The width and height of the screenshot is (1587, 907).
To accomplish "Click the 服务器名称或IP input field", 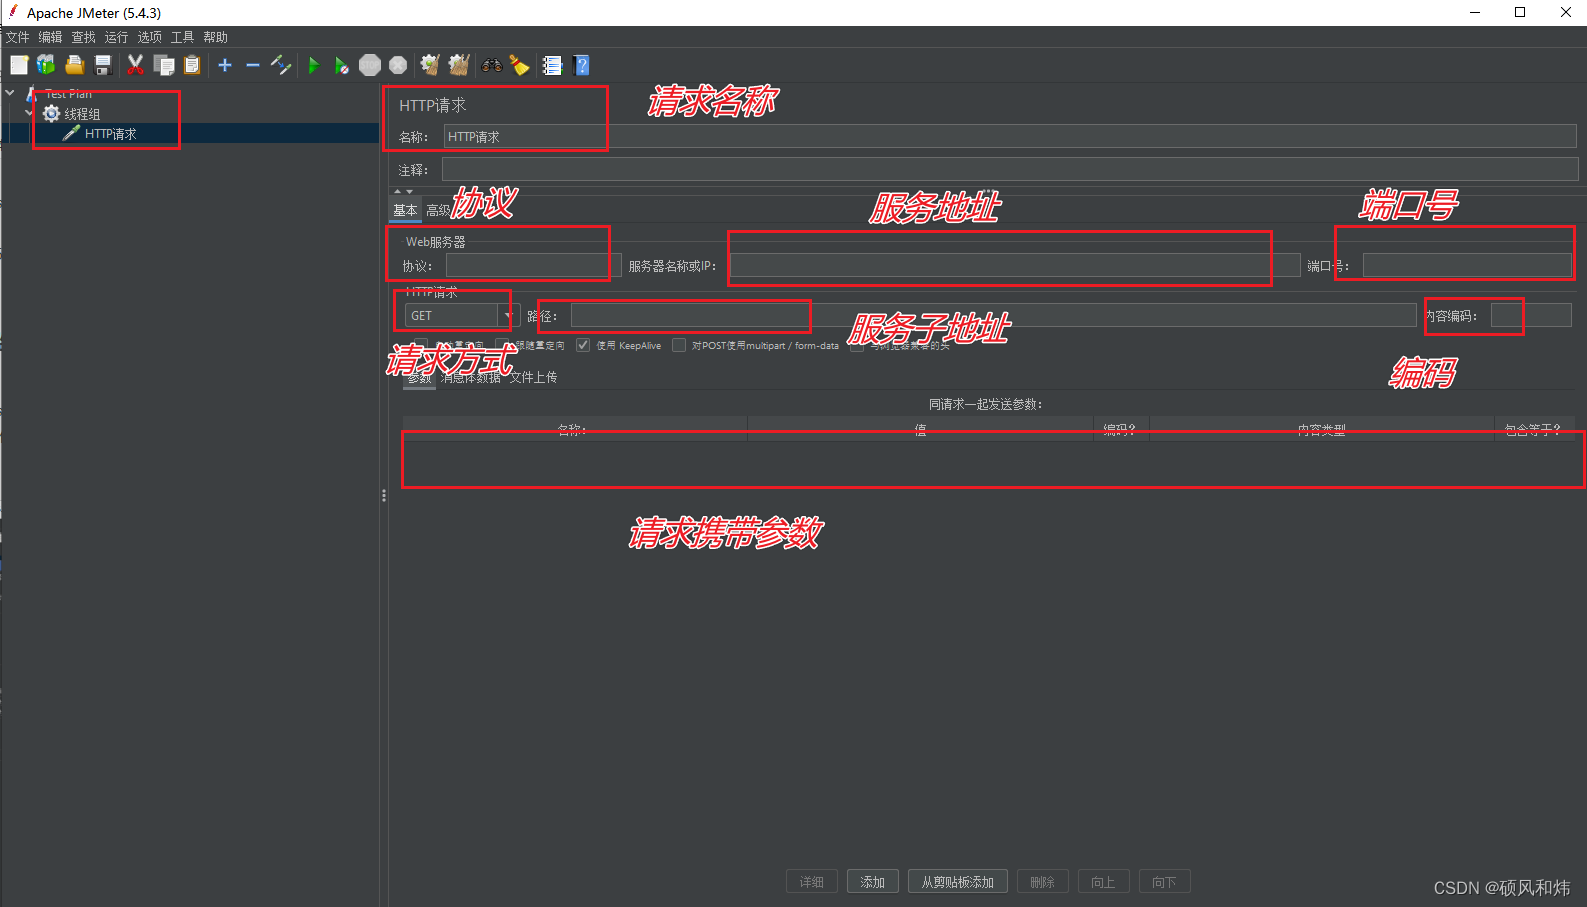I will [1015, 266].
